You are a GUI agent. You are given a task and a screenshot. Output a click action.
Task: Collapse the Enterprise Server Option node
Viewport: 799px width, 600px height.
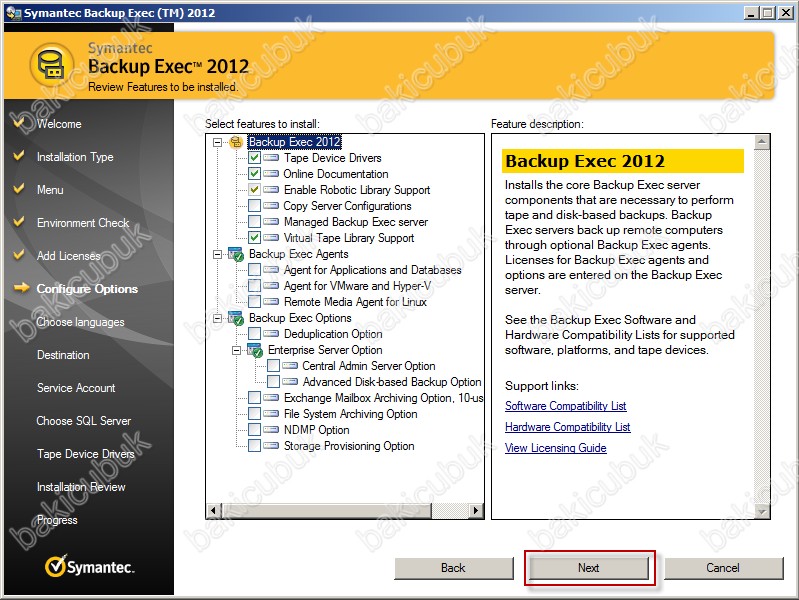pos(236,350)
